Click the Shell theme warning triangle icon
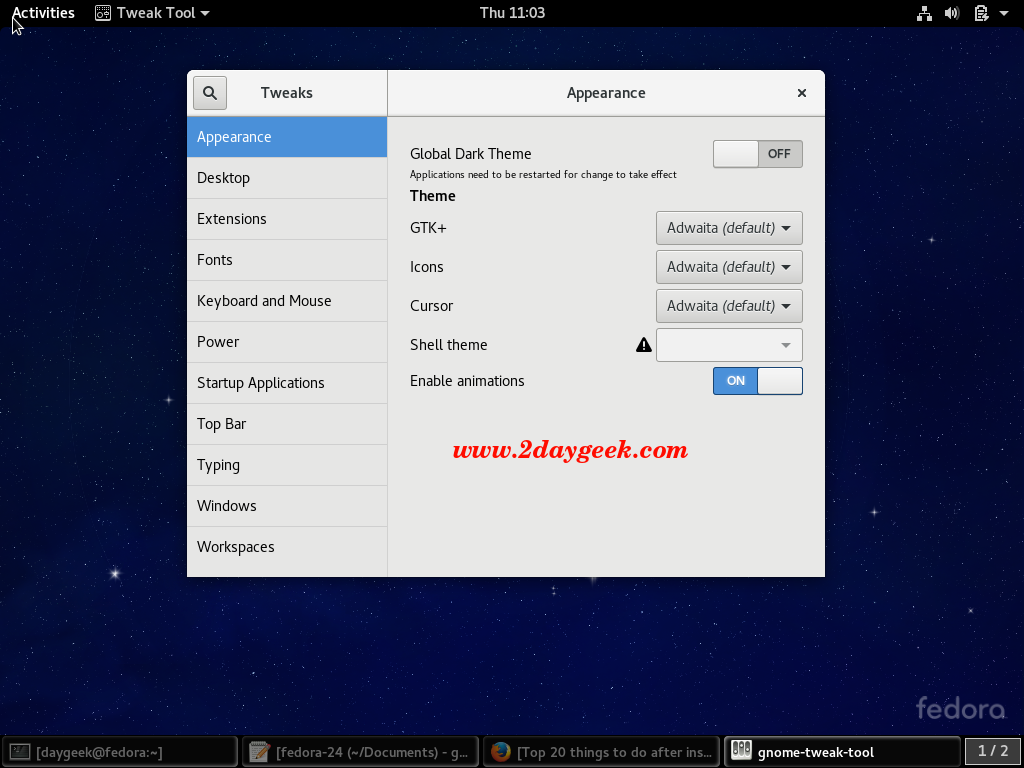The image size is (1024, 768). coord(644,345)
